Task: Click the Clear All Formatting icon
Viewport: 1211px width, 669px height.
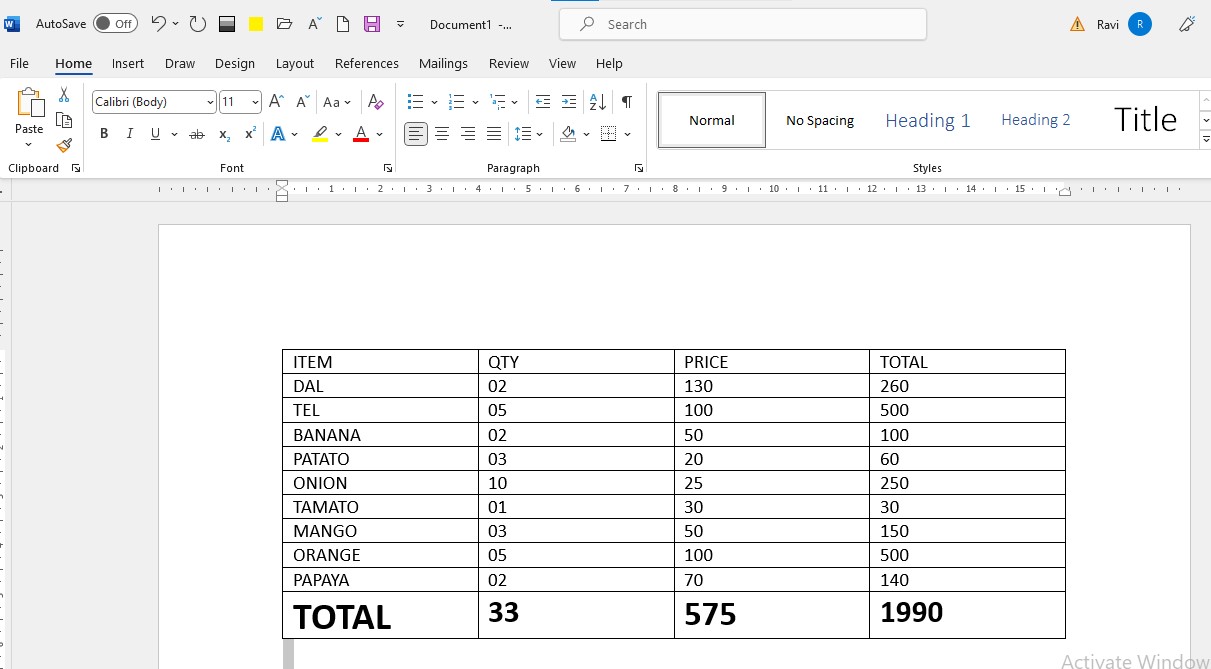Action: [376, 102]
